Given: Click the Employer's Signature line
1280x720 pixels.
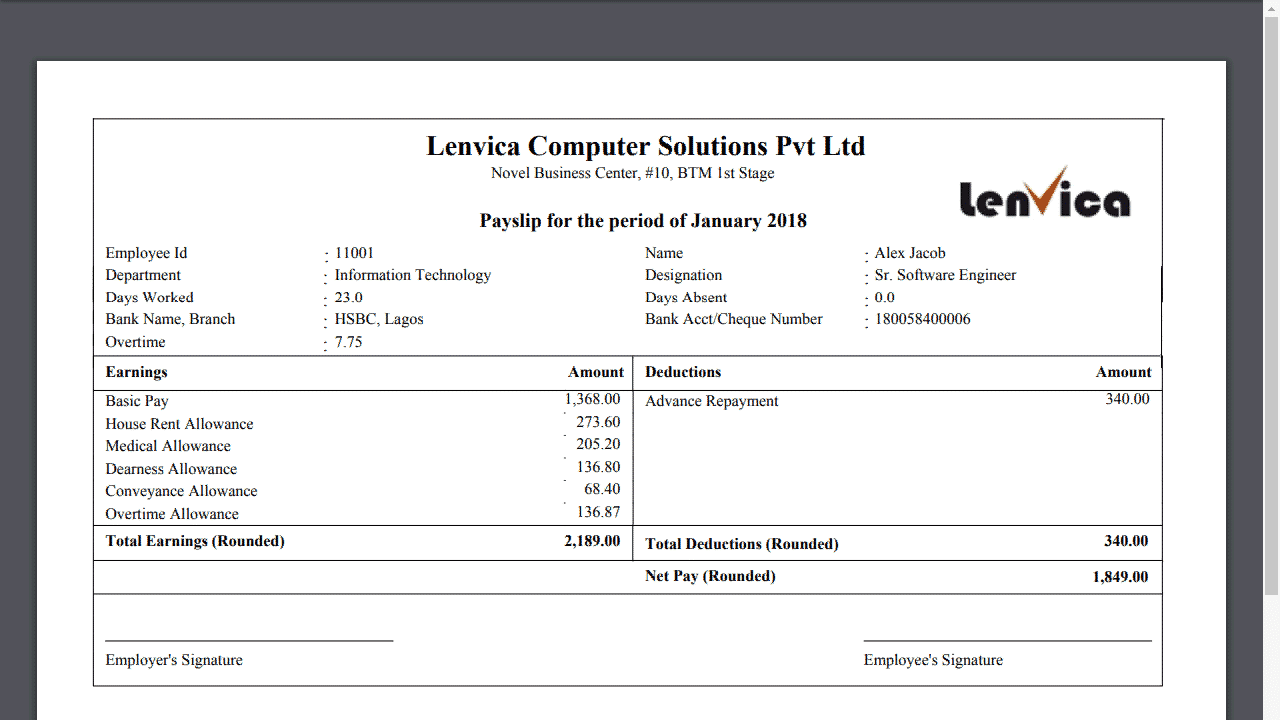Looking at the screenshot, I should coord(249,640).
